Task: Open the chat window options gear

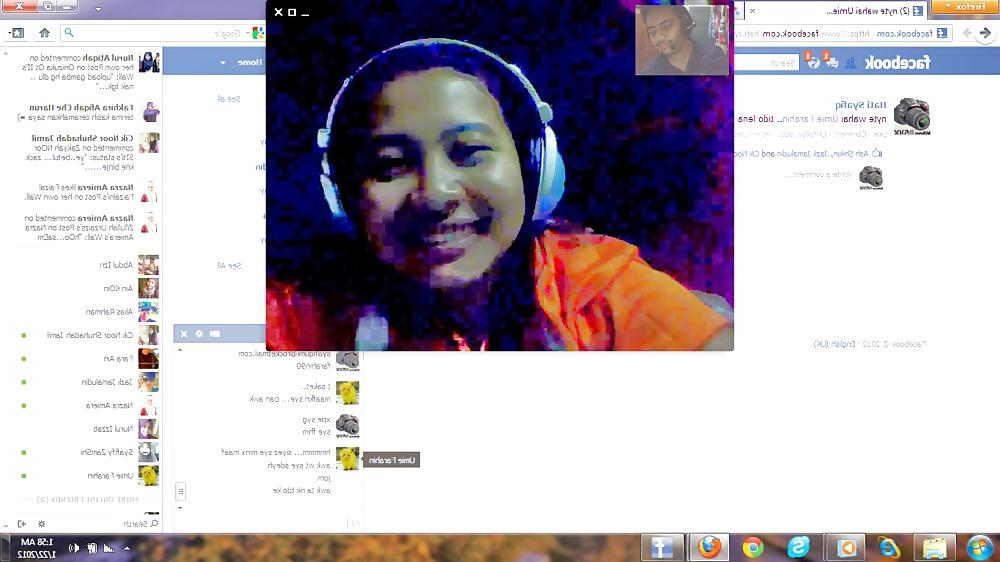Action: pyautogui.click(x=200, y=334)
